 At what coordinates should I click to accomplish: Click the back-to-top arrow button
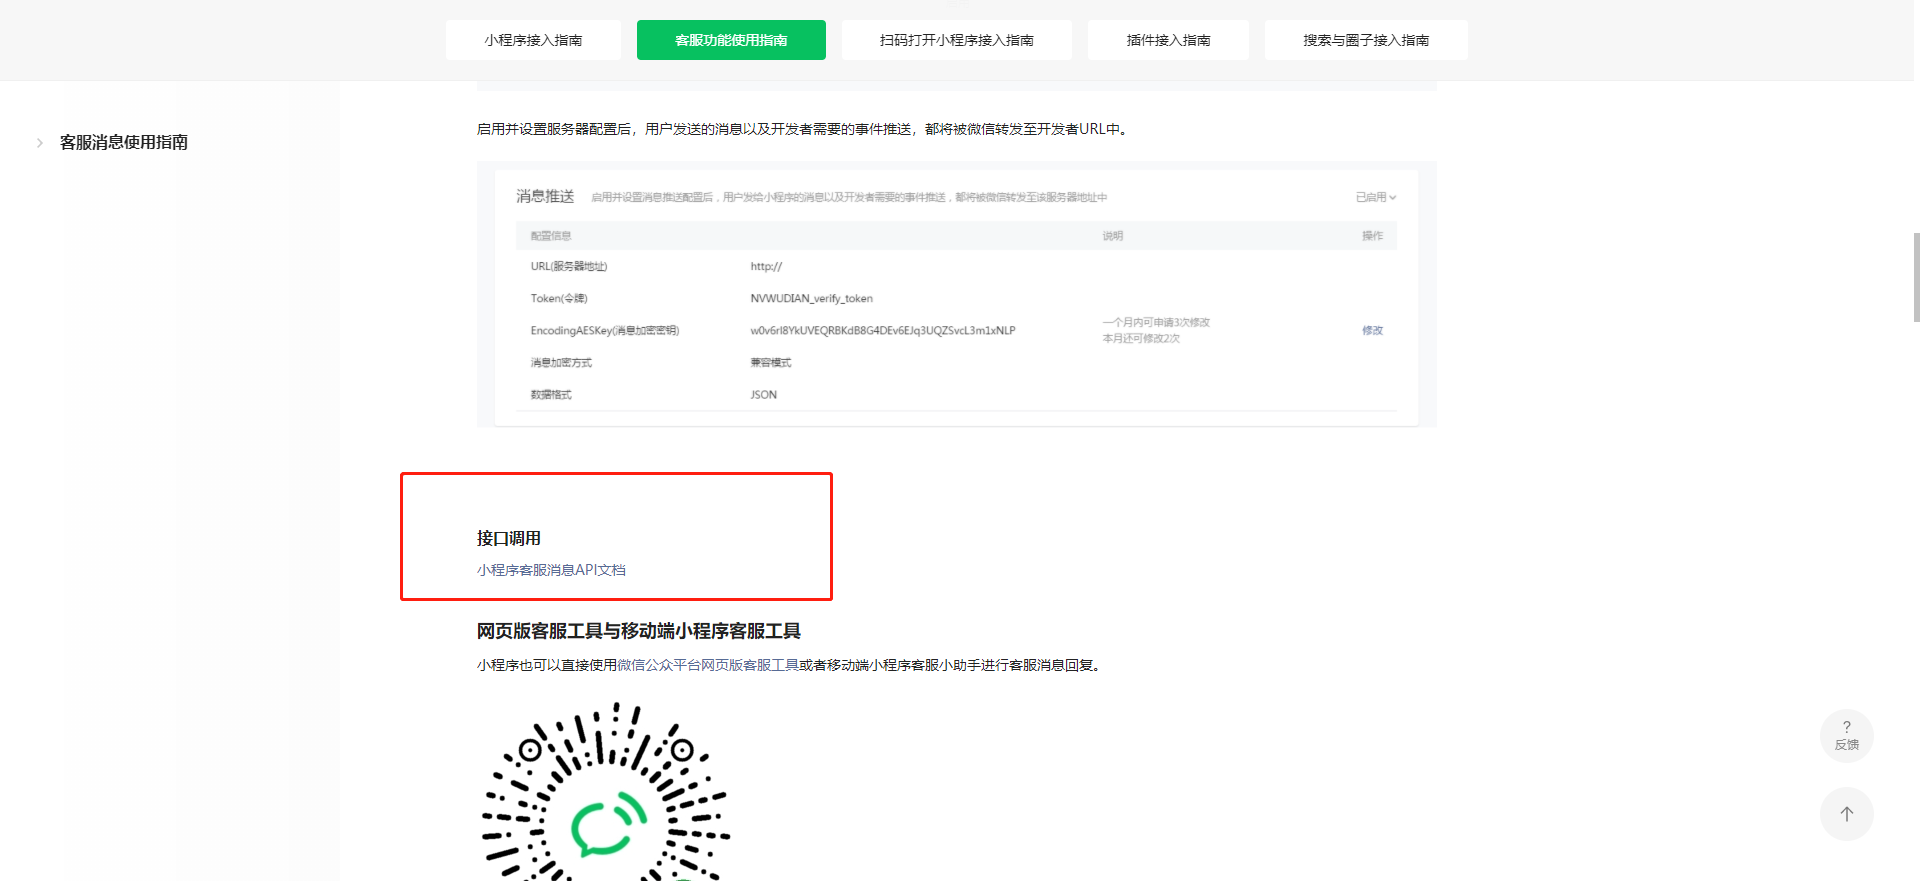(1847, 814)
